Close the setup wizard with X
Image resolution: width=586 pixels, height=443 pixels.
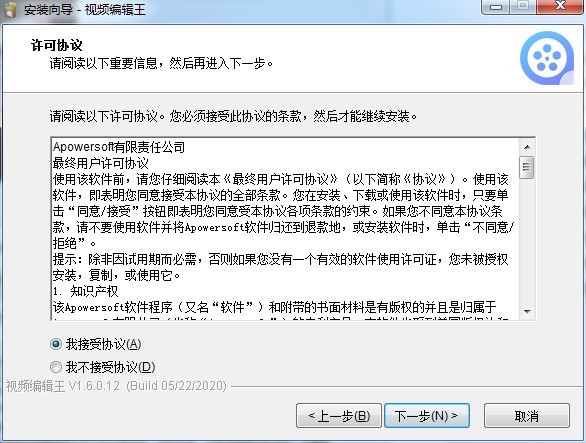[x=559, y=7]
